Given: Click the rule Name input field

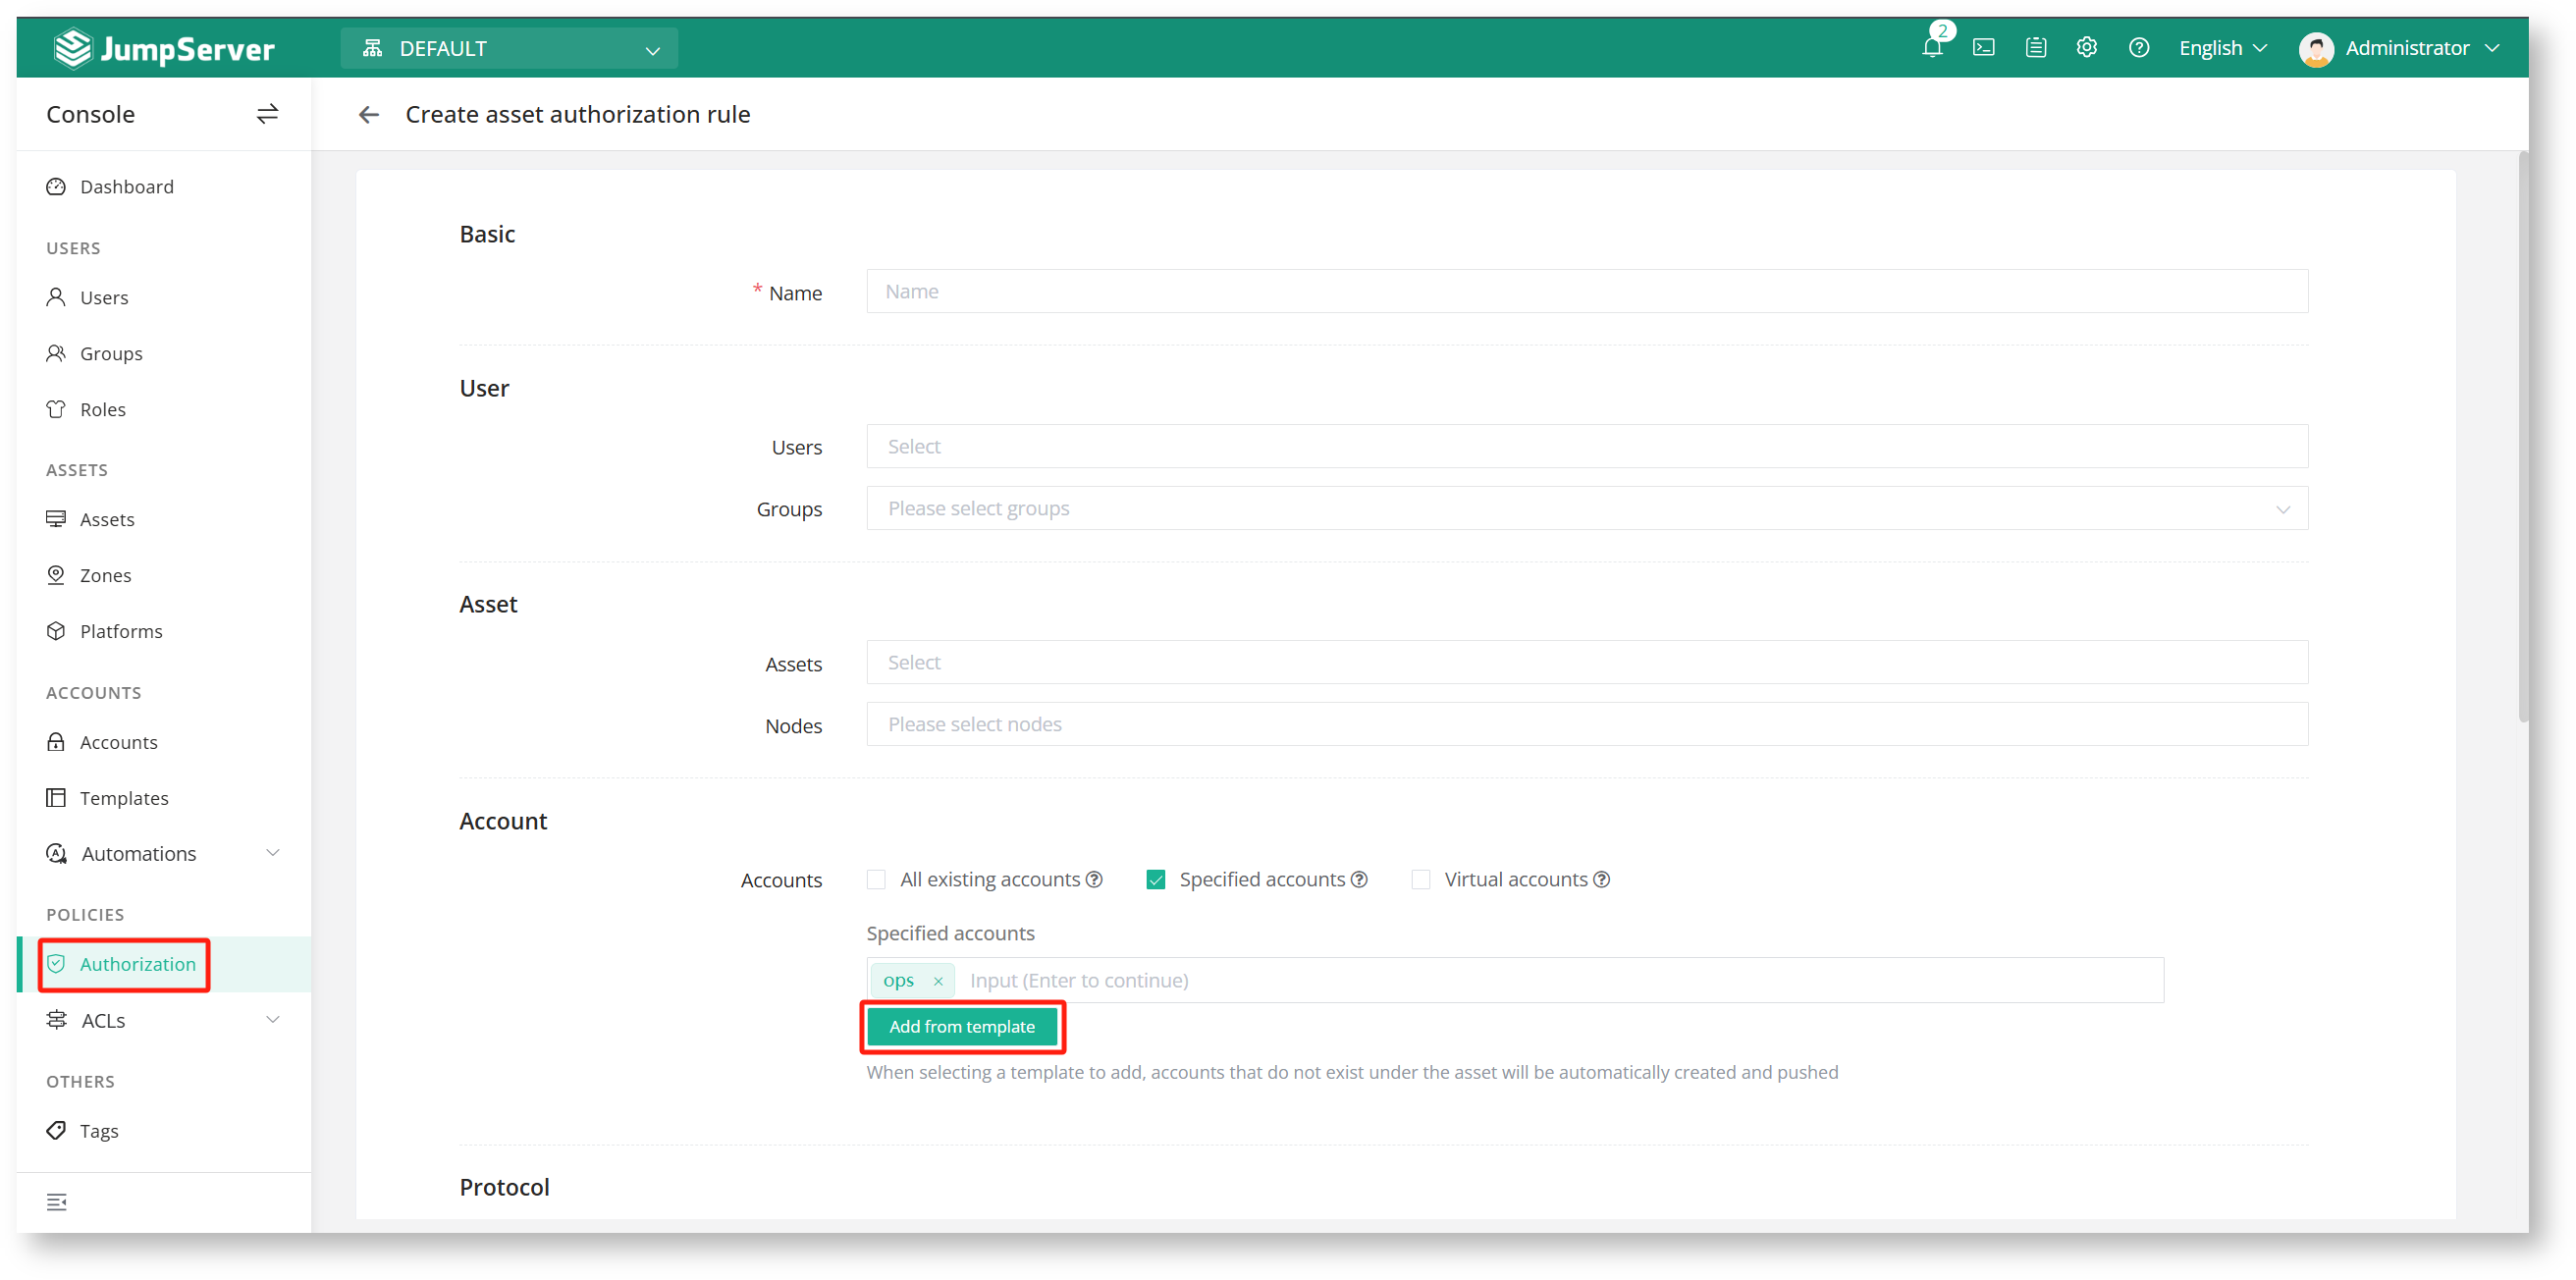Looking at the screenshot, I should (1587, 291).
